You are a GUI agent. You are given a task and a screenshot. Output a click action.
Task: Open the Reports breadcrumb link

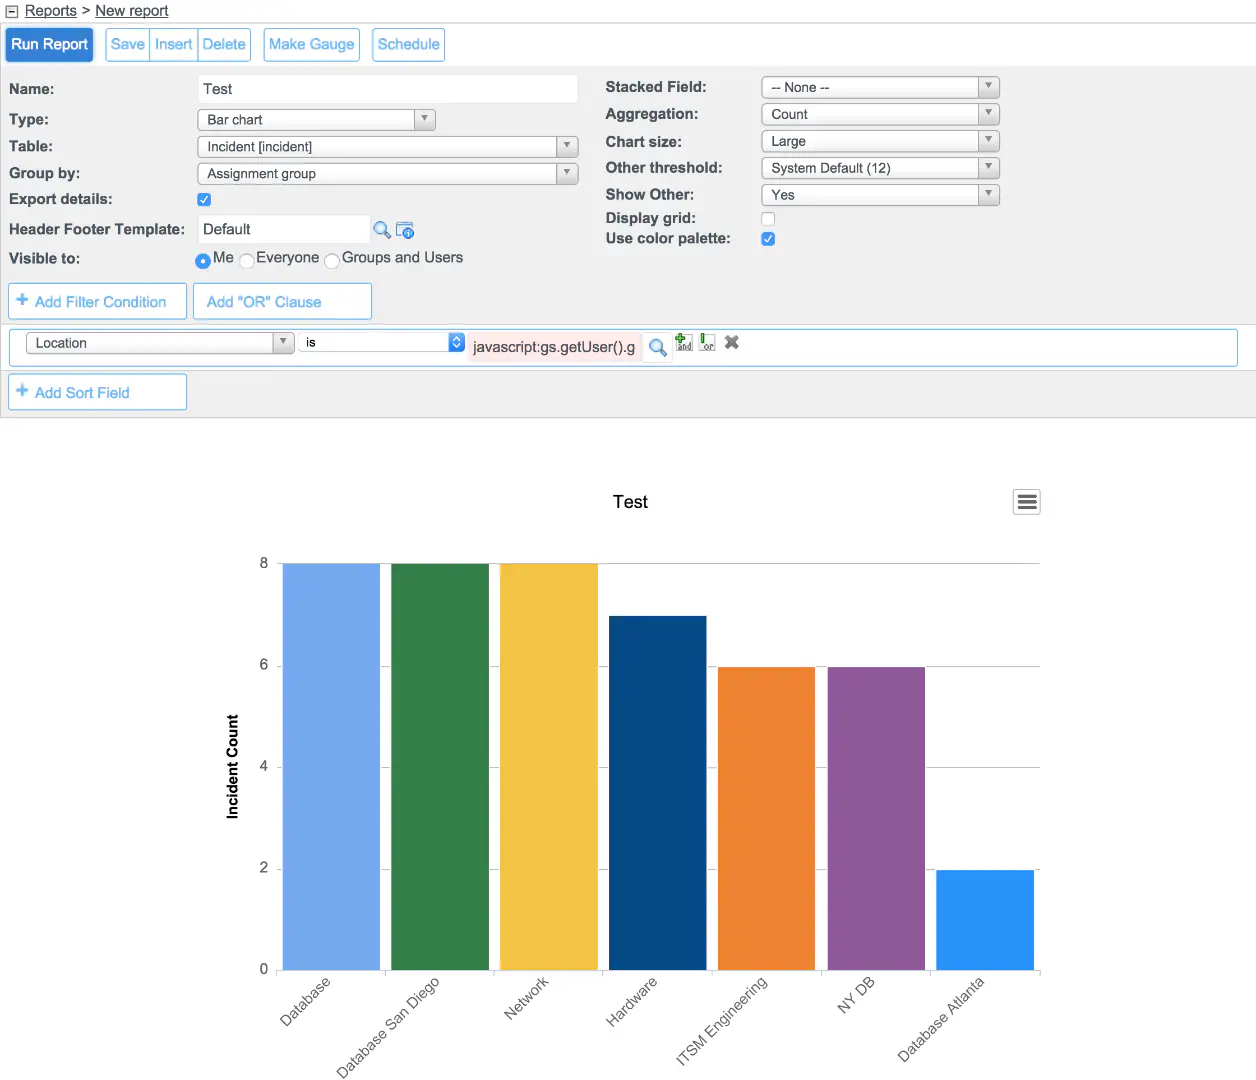(x=50, y=10)
